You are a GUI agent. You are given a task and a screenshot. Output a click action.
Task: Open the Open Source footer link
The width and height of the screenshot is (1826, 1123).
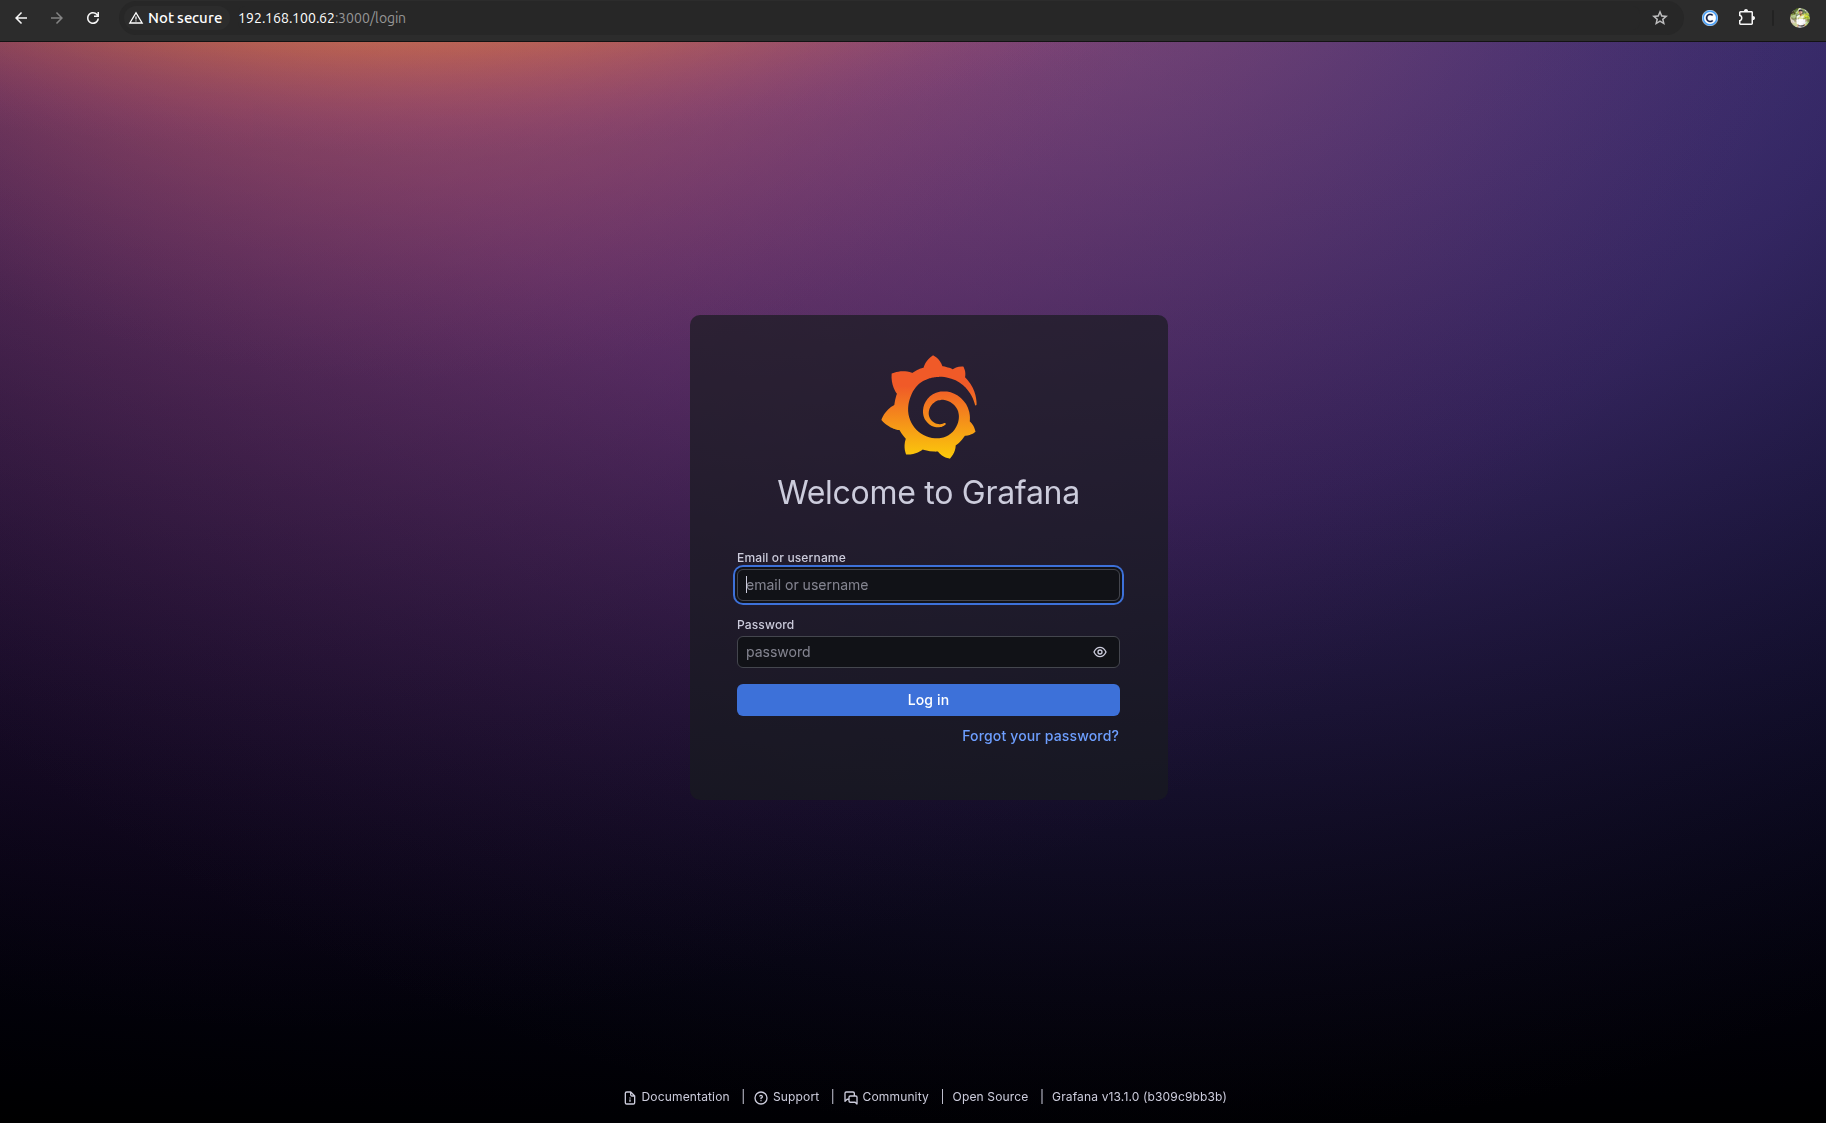[990, 1097]
